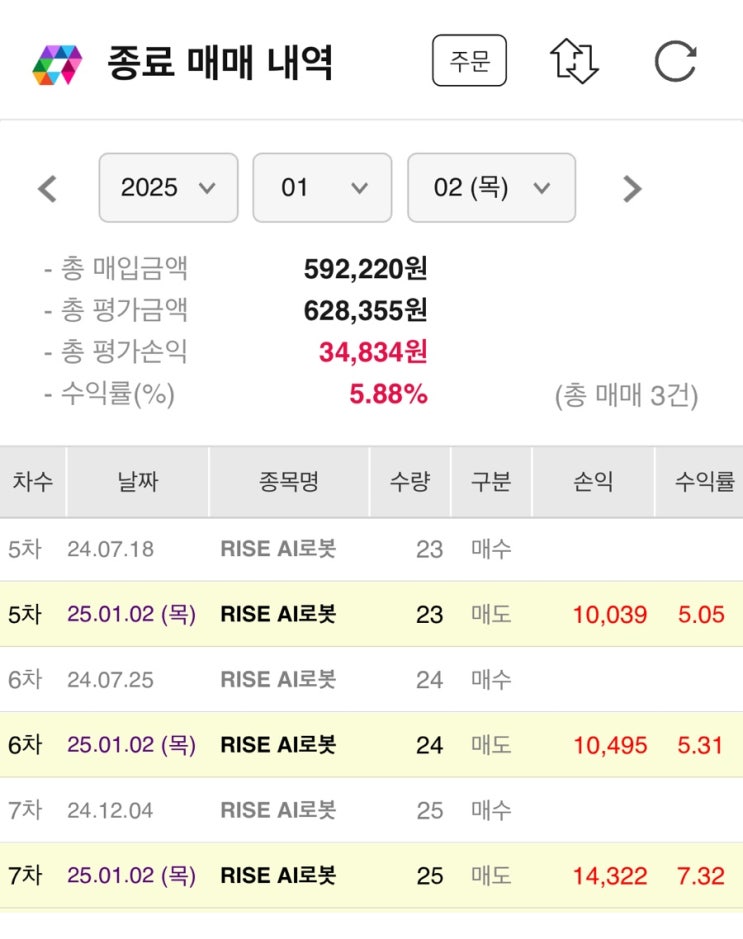Open the 02 (목) day dropdown
The width and height of the screenshot is (743, 939).
tap(491, 187)
